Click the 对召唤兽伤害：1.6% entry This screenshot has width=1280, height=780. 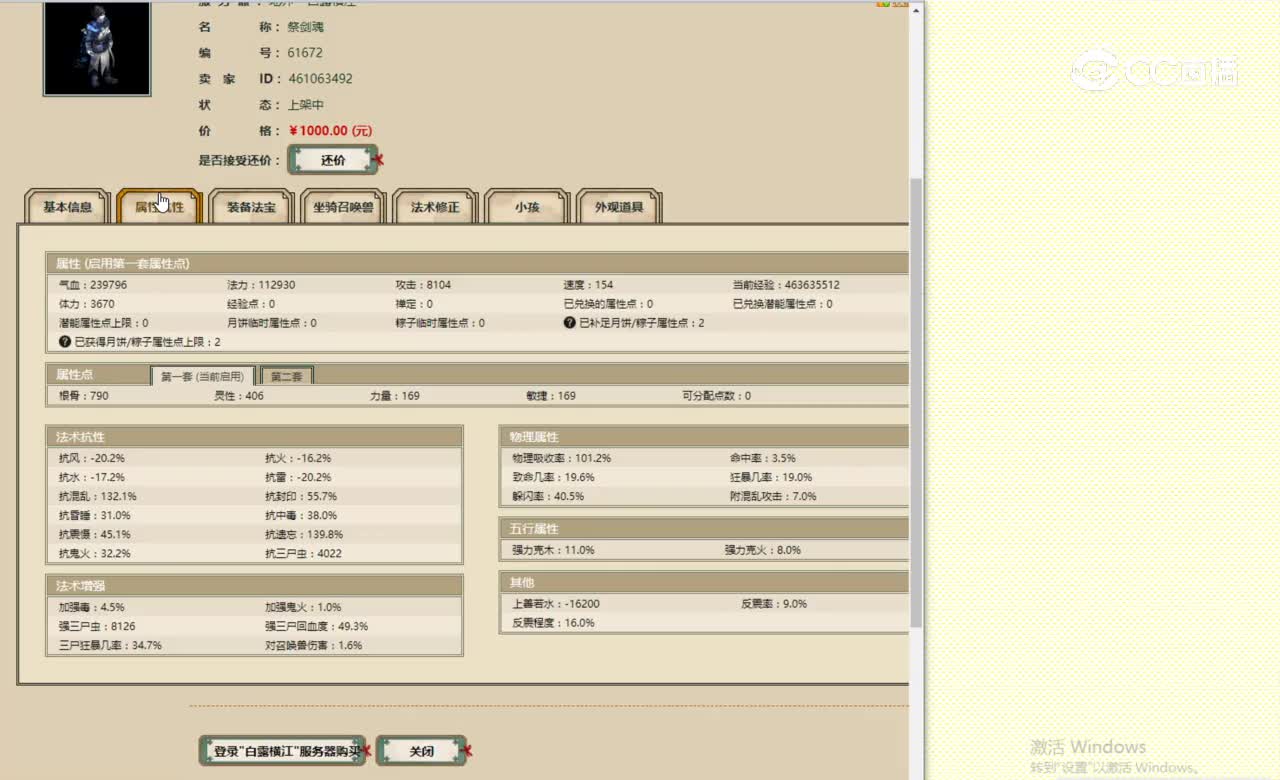pyautogui.click(x=314, y=645)
